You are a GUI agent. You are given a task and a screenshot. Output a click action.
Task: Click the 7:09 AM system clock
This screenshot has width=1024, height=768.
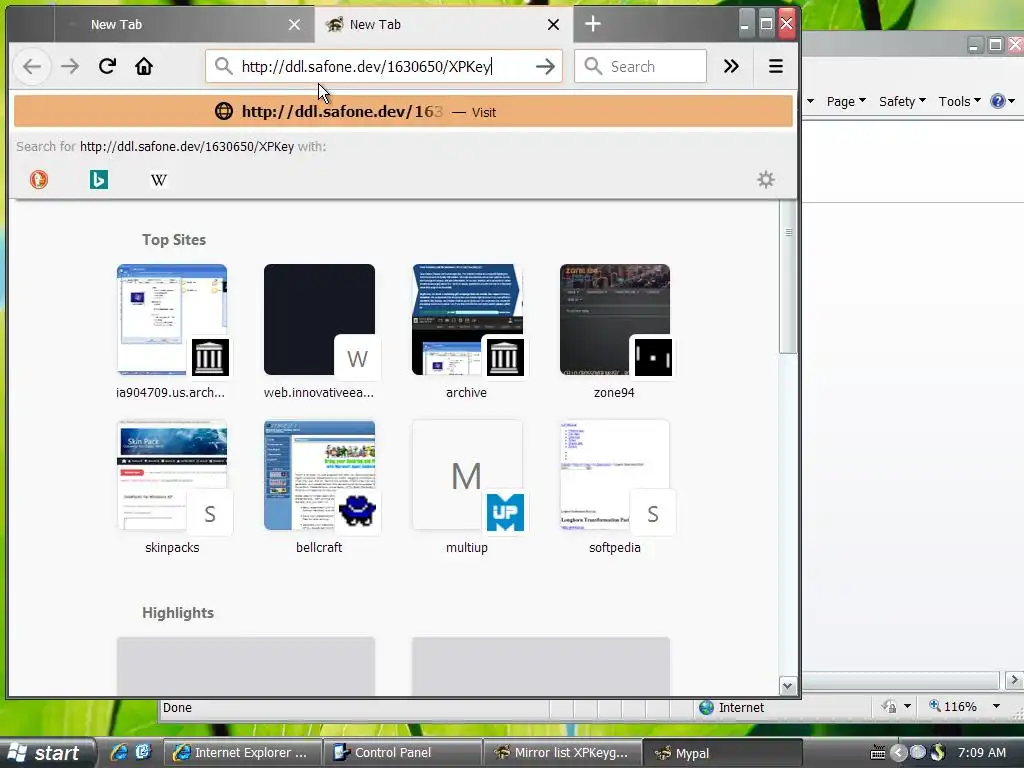pos(982,753)
